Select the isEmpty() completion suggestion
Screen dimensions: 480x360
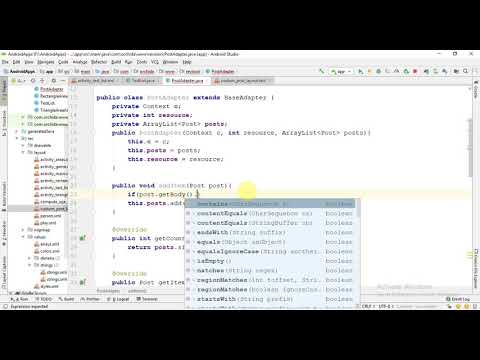270,261
